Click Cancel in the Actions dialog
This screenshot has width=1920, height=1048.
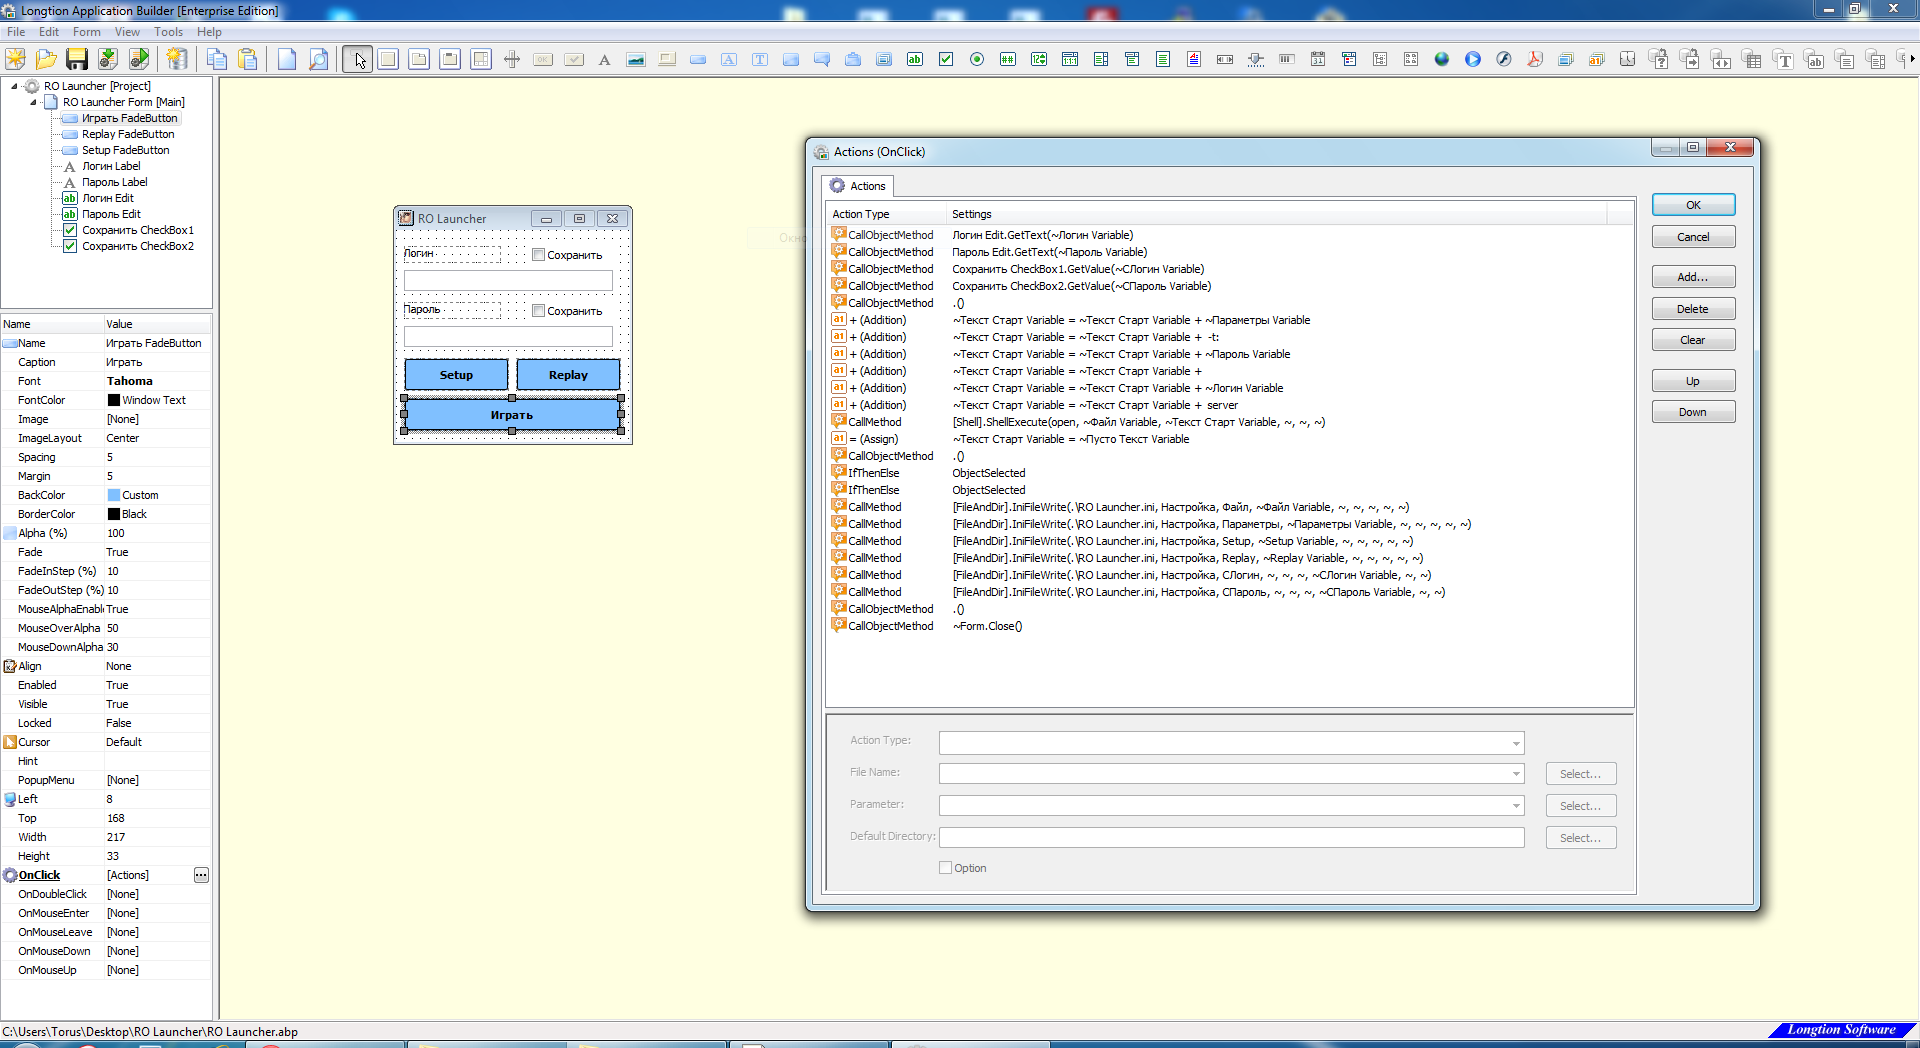[1693, 237]
